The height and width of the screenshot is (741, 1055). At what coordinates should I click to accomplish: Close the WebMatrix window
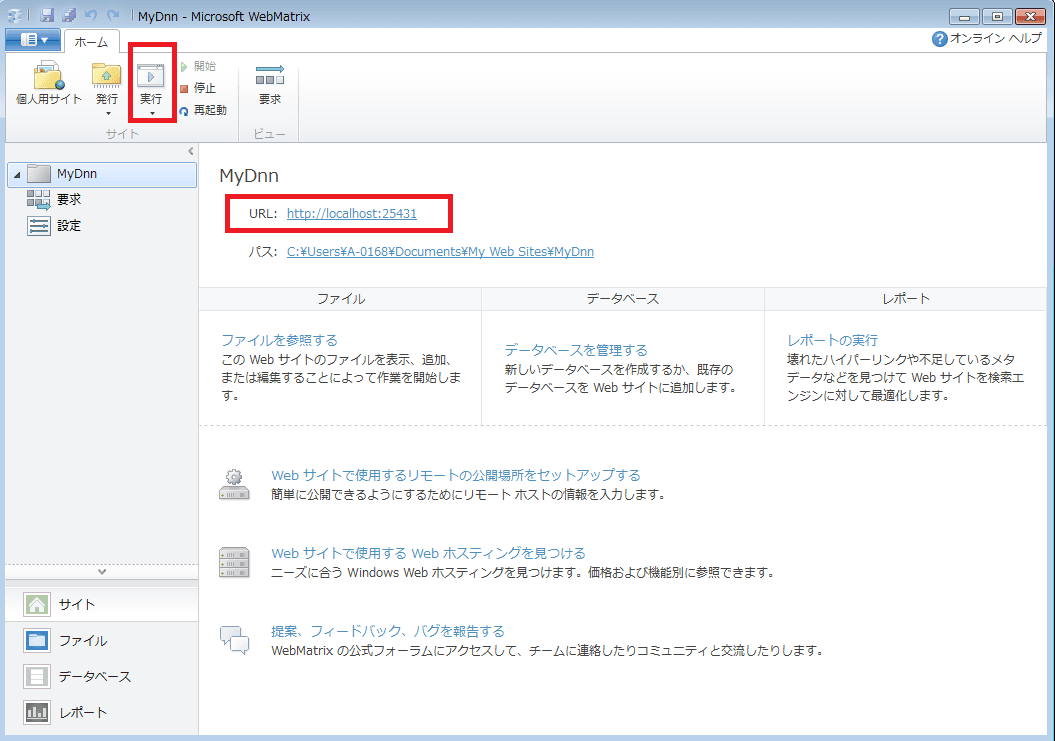click(1030, 16)
